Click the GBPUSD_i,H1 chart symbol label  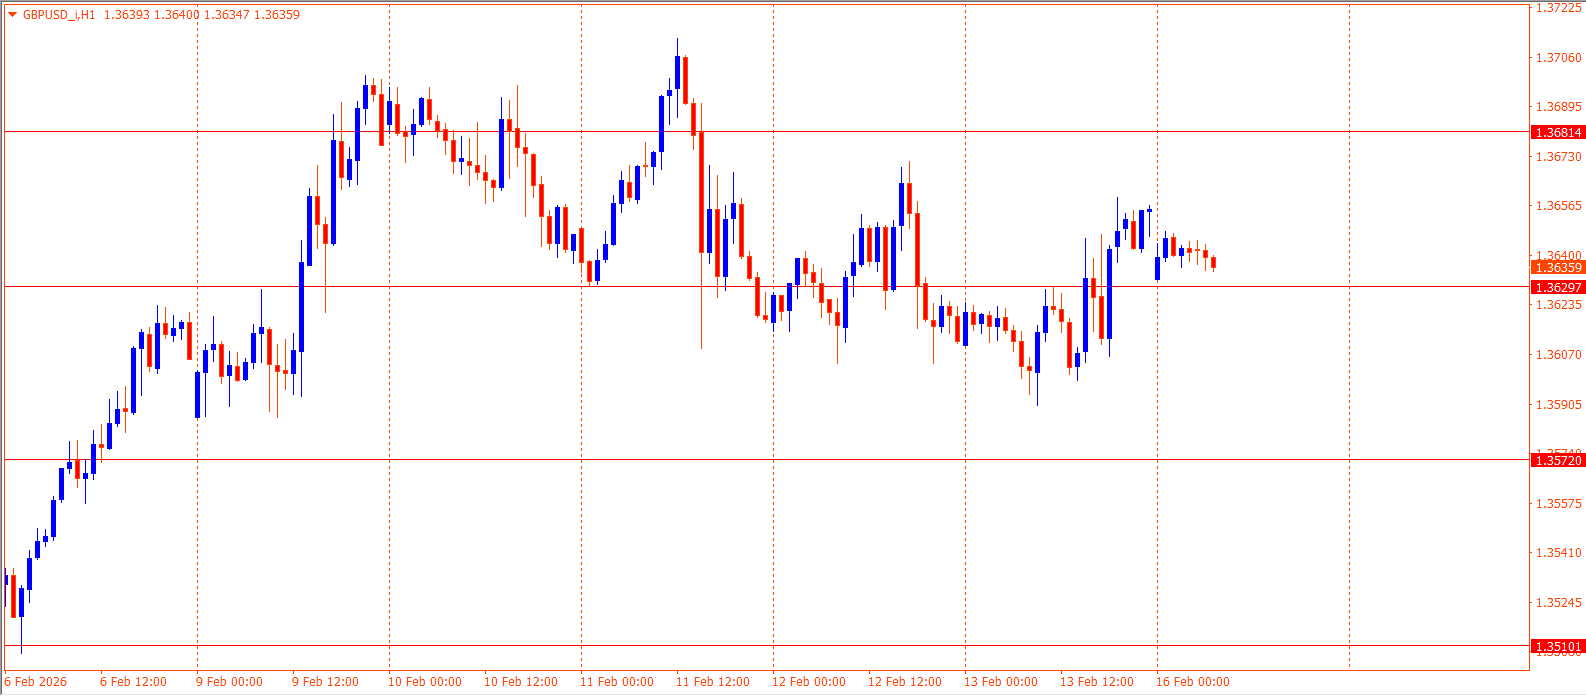[x=59, y=15]
